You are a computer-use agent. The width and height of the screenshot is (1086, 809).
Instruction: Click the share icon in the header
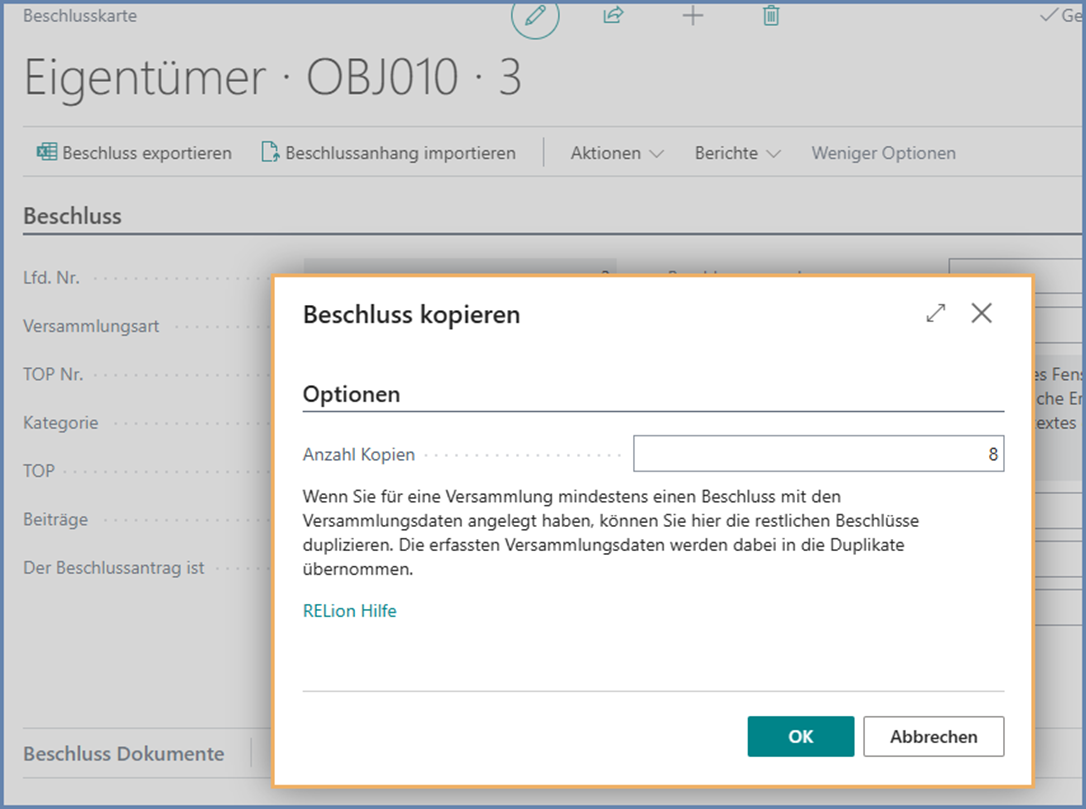[613, 16]
